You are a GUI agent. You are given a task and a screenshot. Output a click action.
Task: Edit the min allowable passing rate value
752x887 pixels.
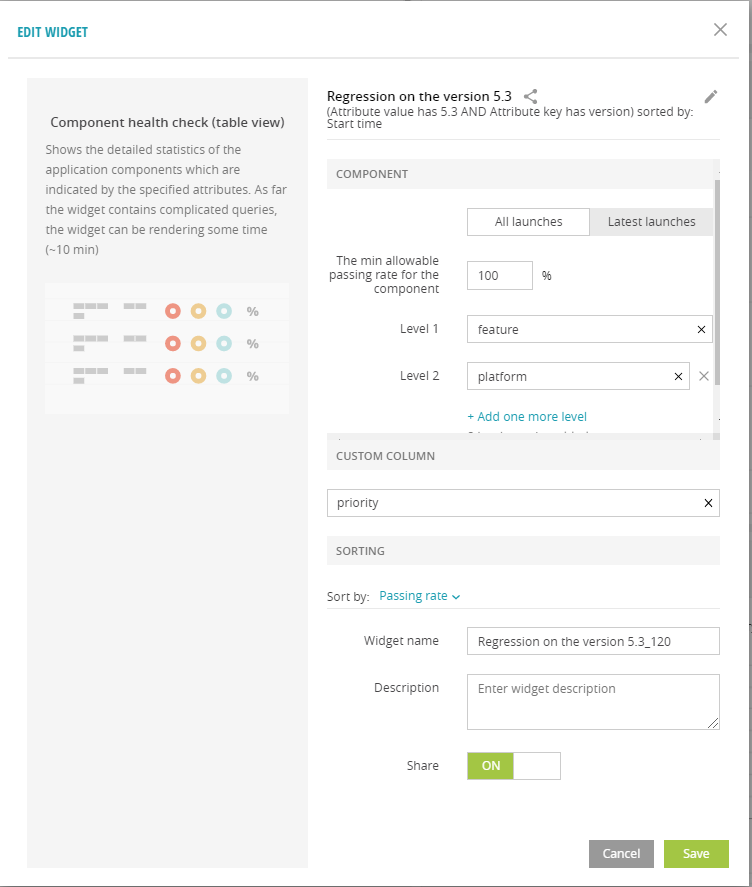[x=499, y=275]
